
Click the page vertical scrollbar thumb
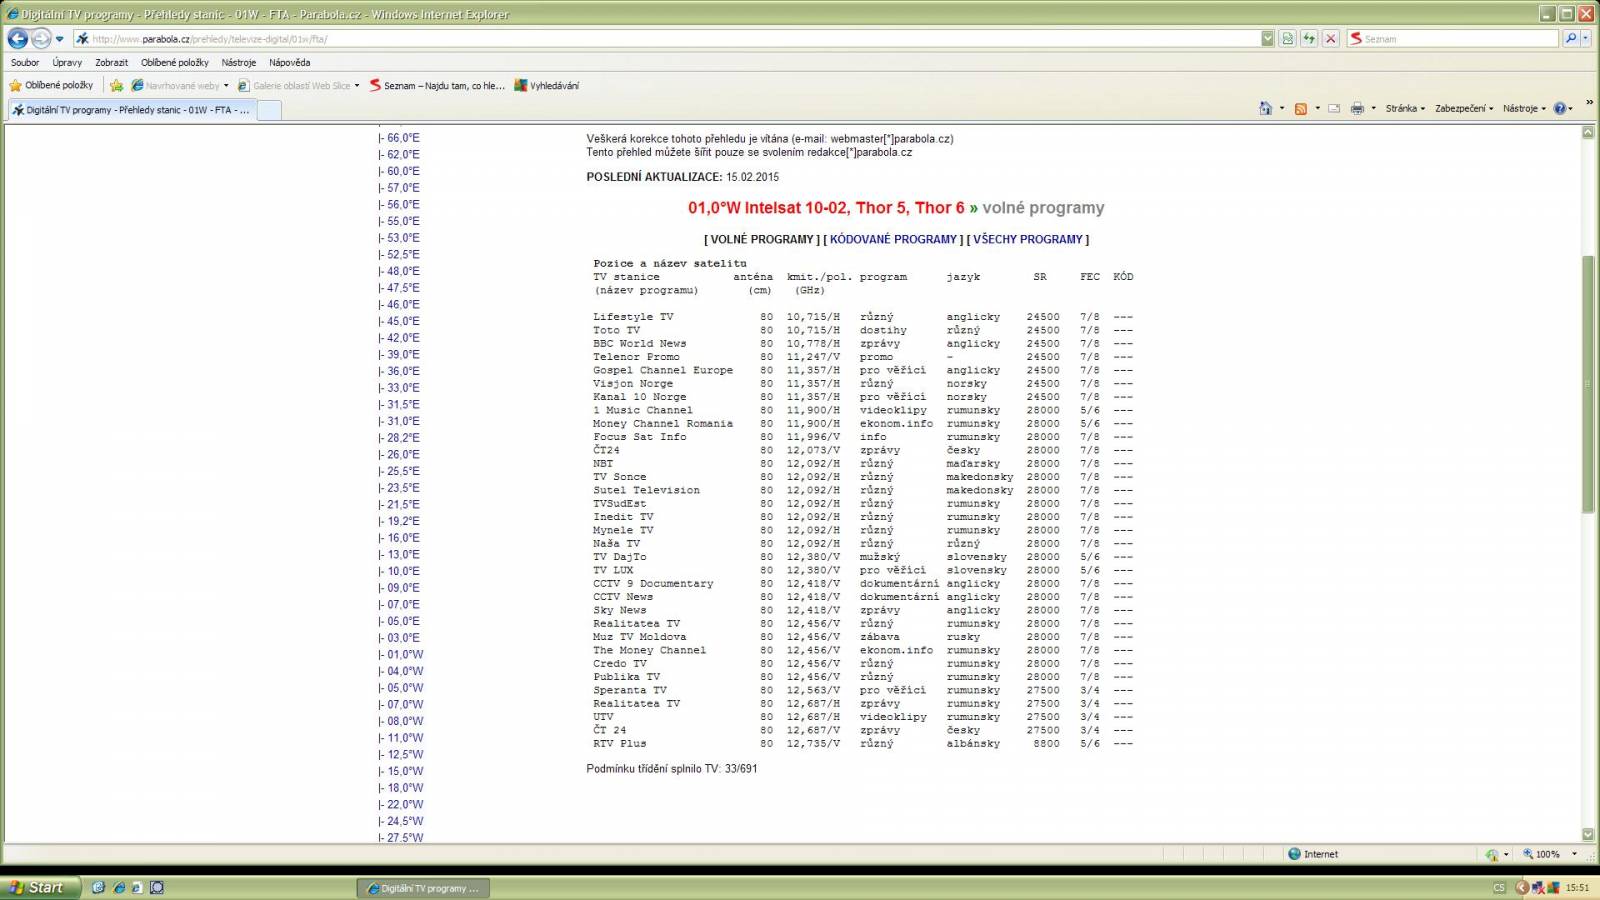click(x=1588, y=384)
